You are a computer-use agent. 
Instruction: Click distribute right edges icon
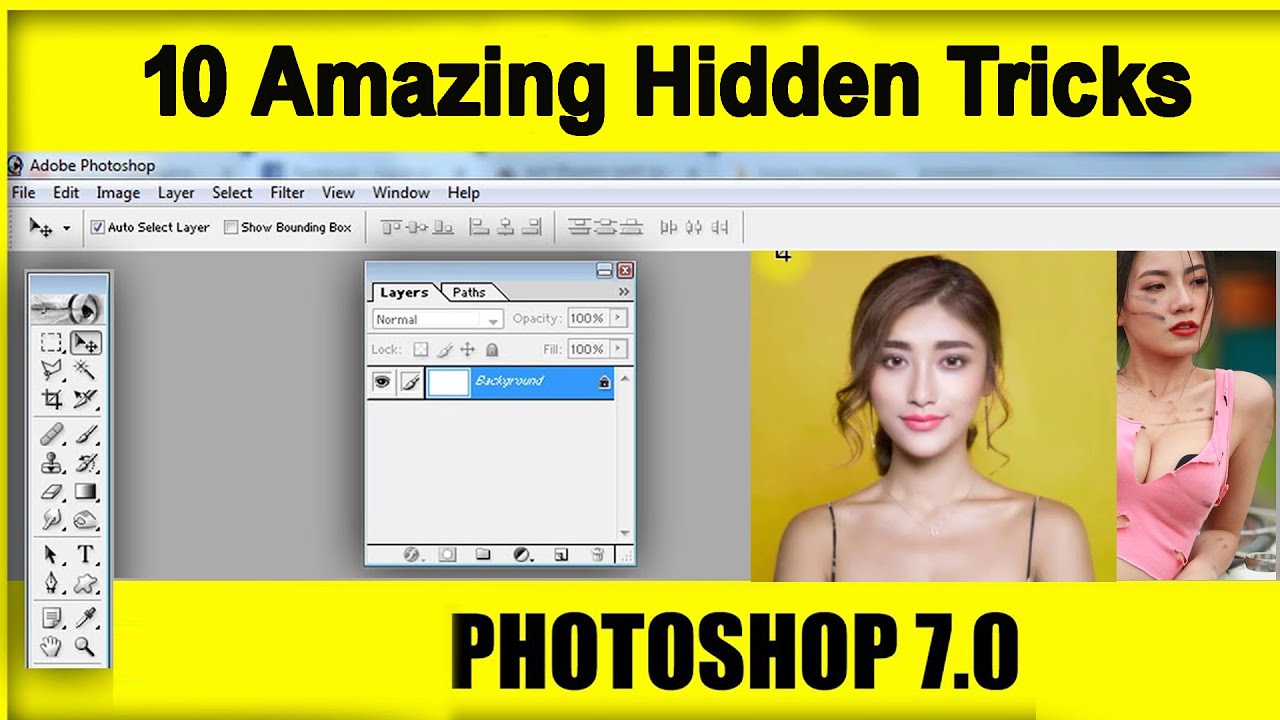coord(720,227)
